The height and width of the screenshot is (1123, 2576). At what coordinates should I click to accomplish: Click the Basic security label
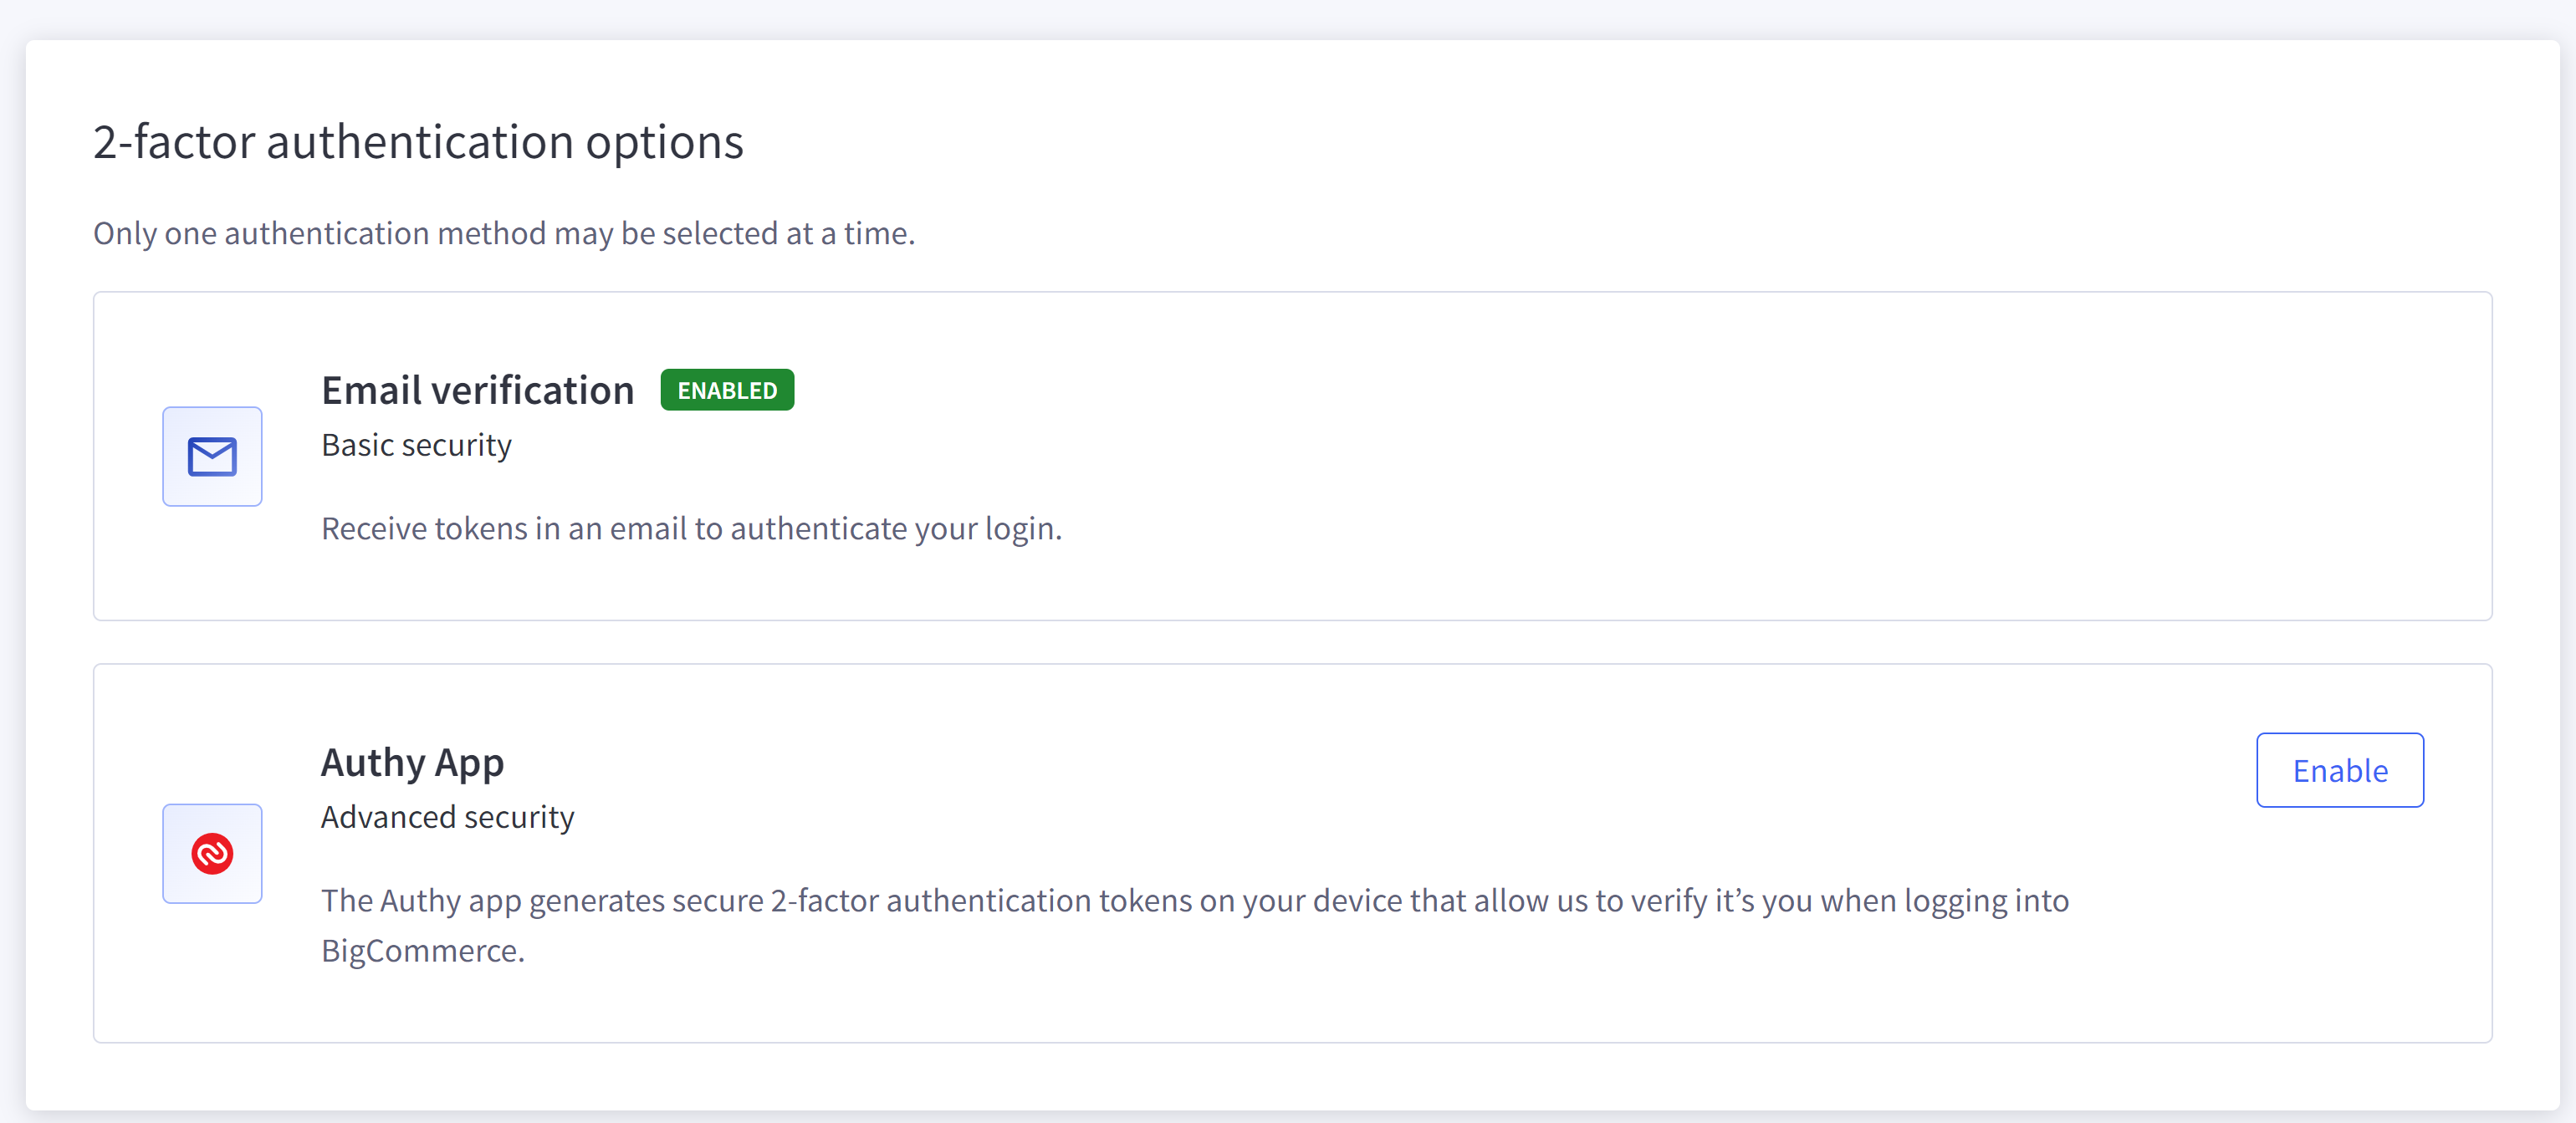coord(416,445)
